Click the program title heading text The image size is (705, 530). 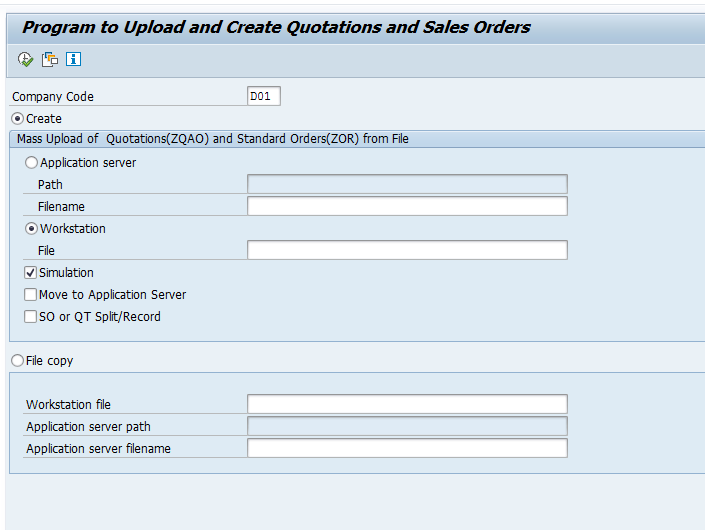pyautogui.click(x=276, y=27)
